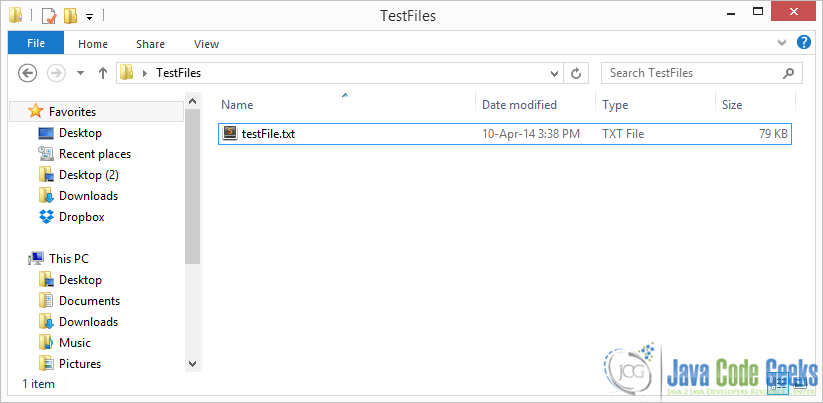Select This PC in navigation pane
This screenshot has width=823, height=403.
(69, 259)
